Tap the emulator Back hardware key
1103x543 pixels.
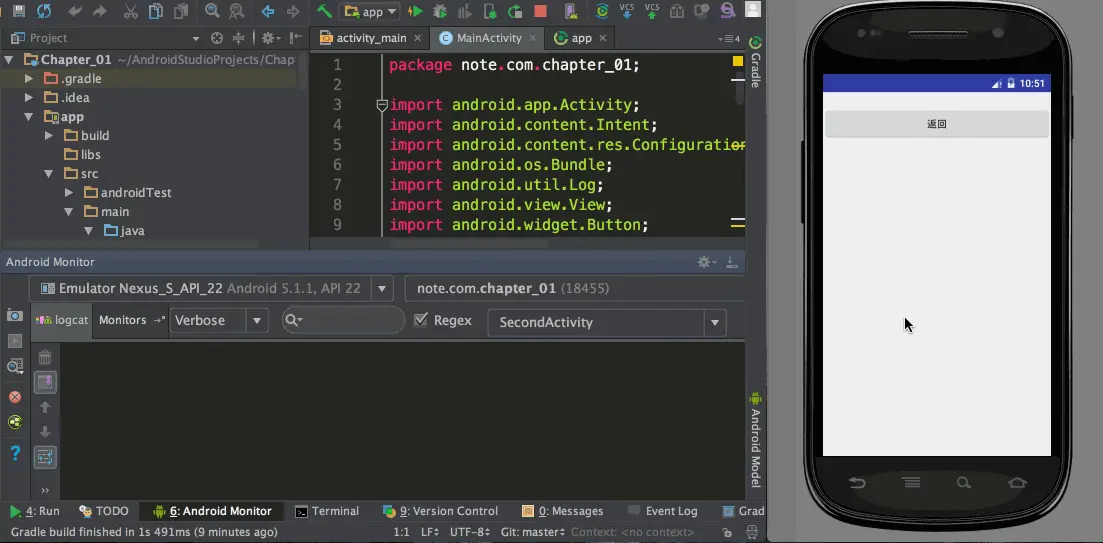pos(857,483)
